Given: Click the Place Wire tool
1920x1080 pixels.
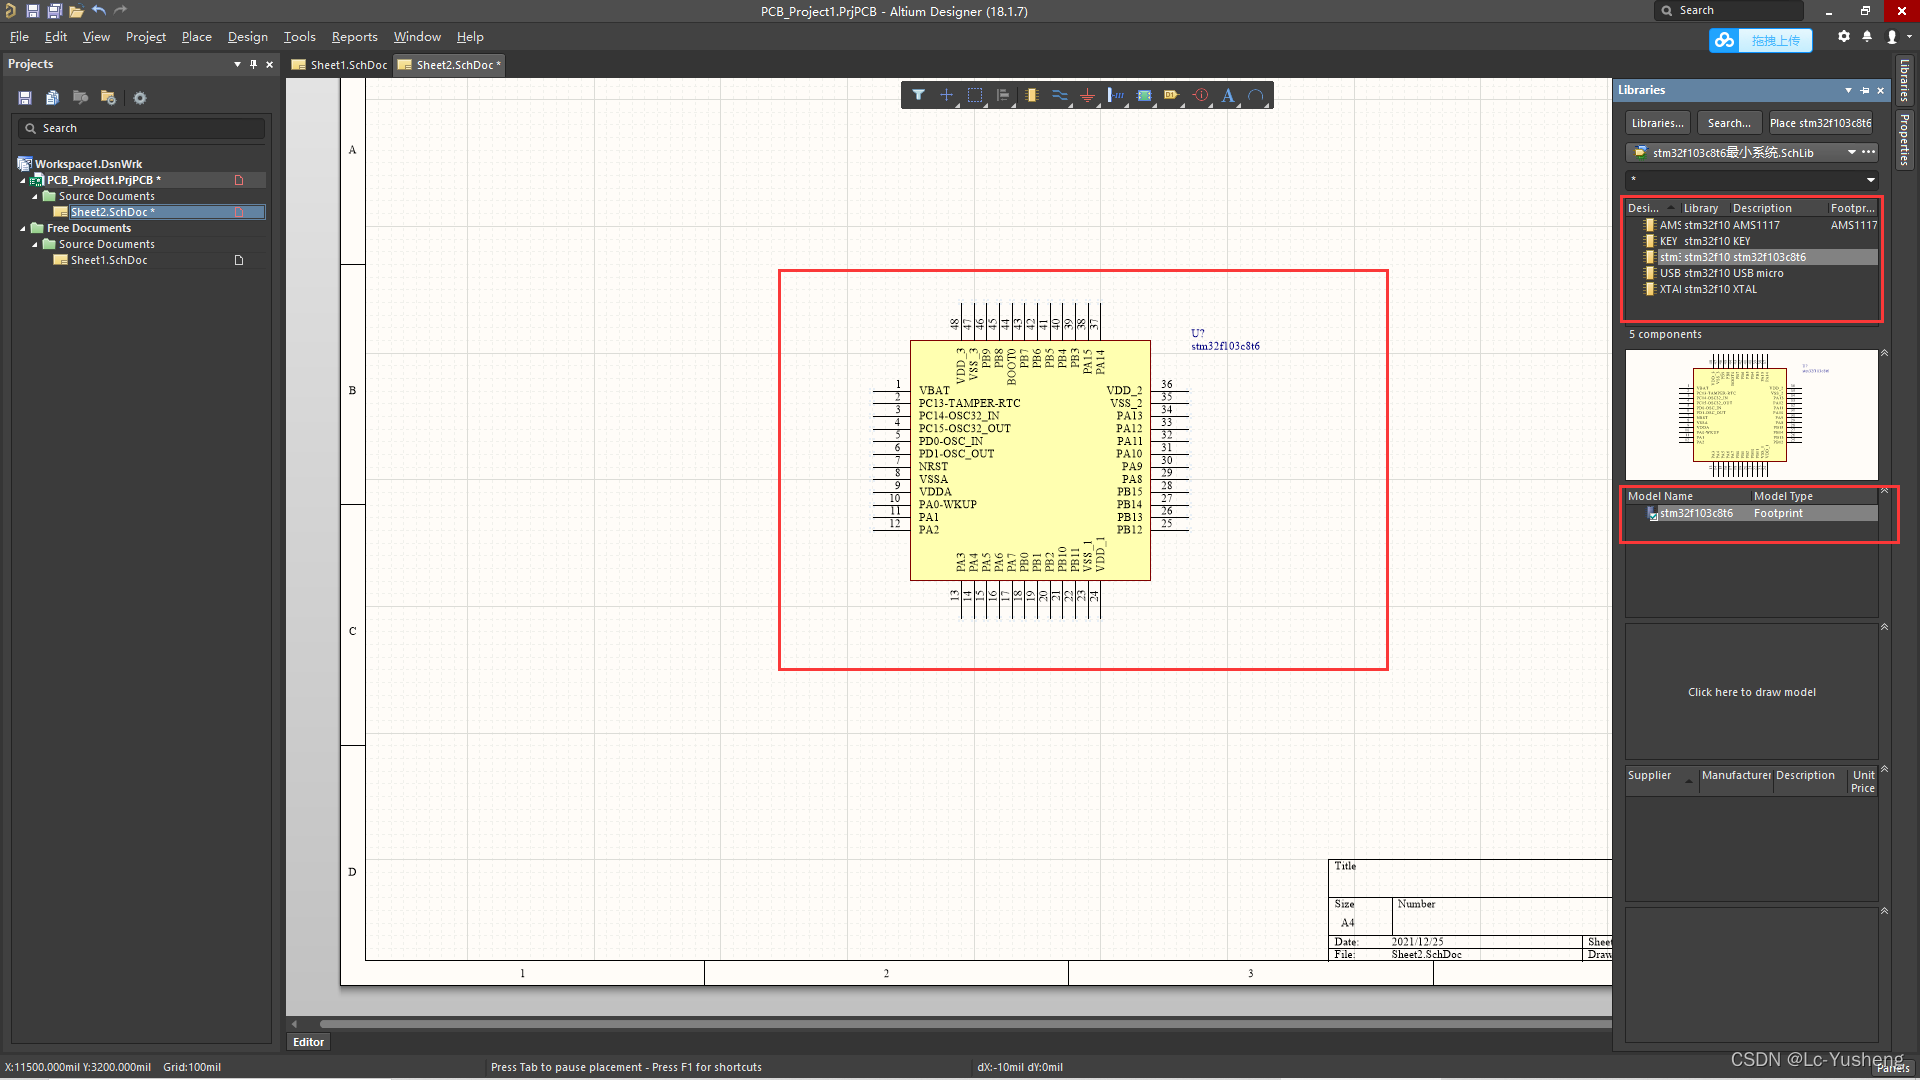Looking at the screenshot, I should tap(1059, 96).
